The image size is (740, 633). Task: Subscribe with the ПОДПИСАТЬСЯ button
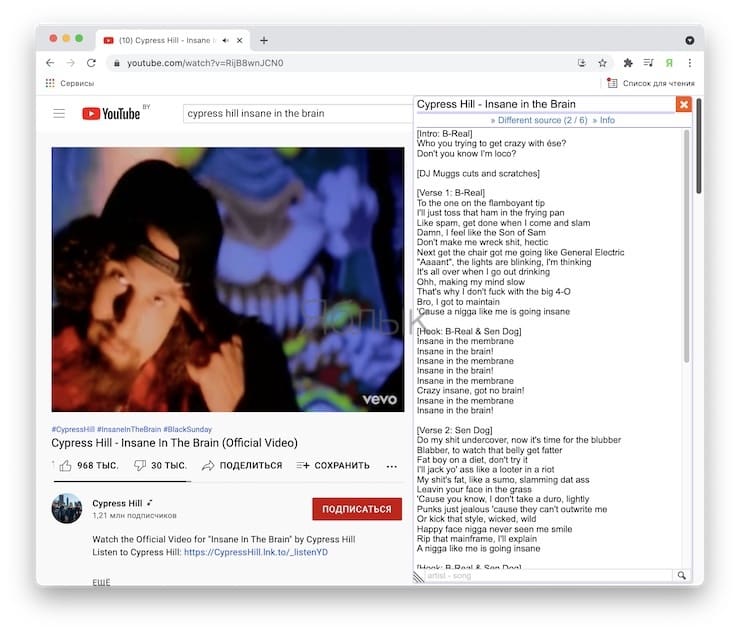pos(357,509)
